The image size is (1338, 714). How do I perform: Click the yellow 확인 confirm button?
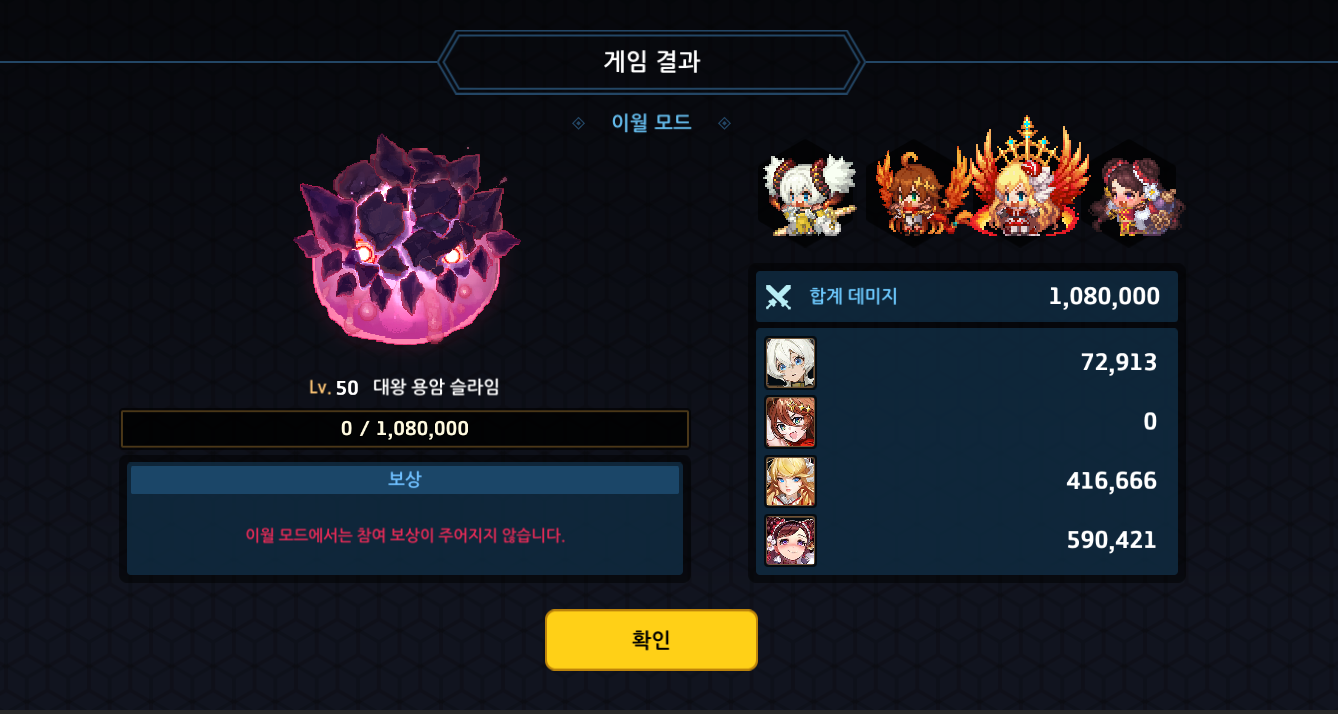coord(651,640)
